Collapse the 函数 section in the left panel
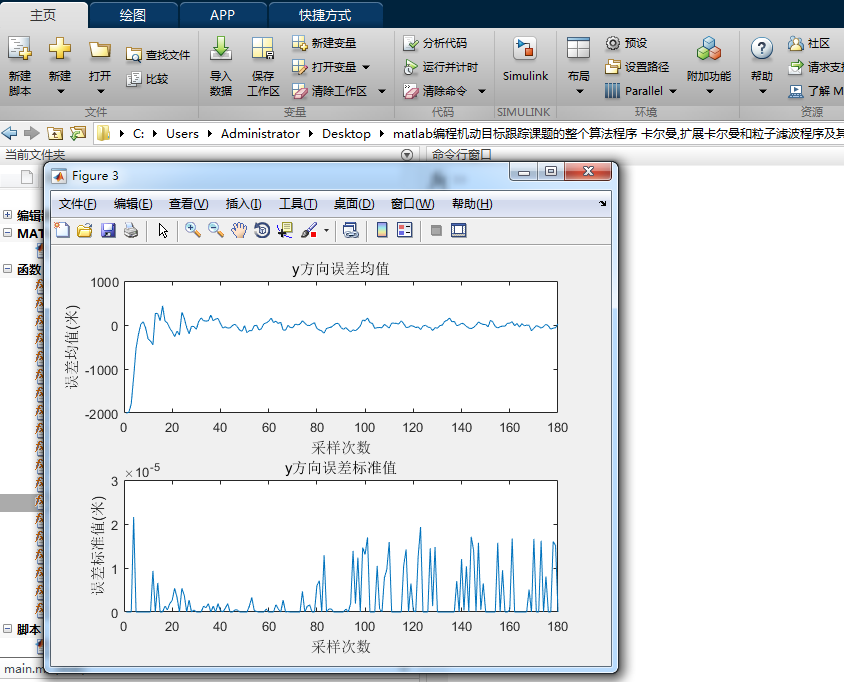The image size is (844, 682). (x=8, y=269)
